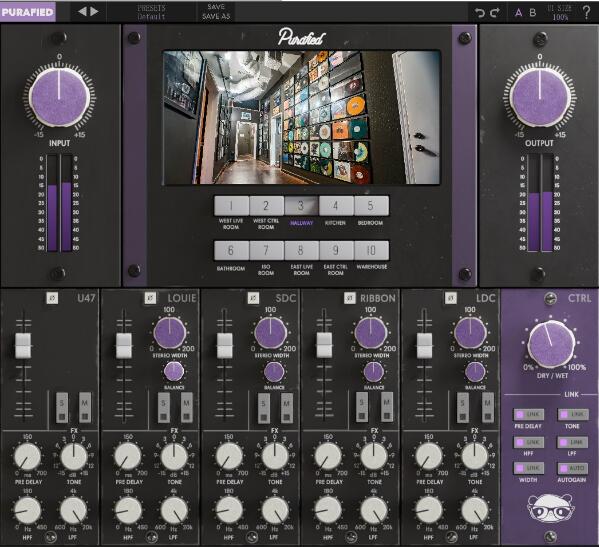Mute the LDC channel
The image size is (599, 547).
(x=487, y=407)
